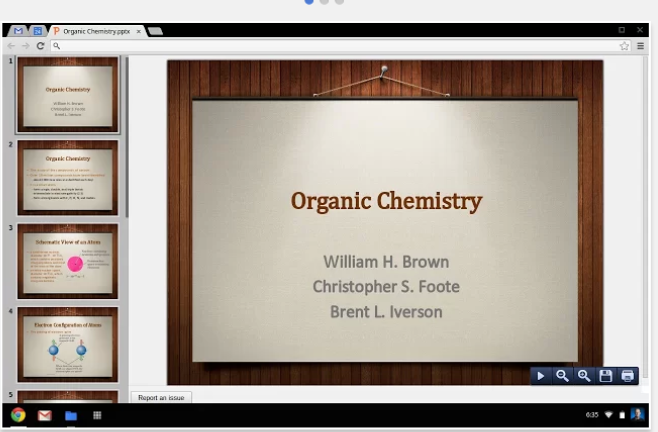Open the Calendar pinned tab
The height and width of the screenshot is (432, 658).
[37, 31]
